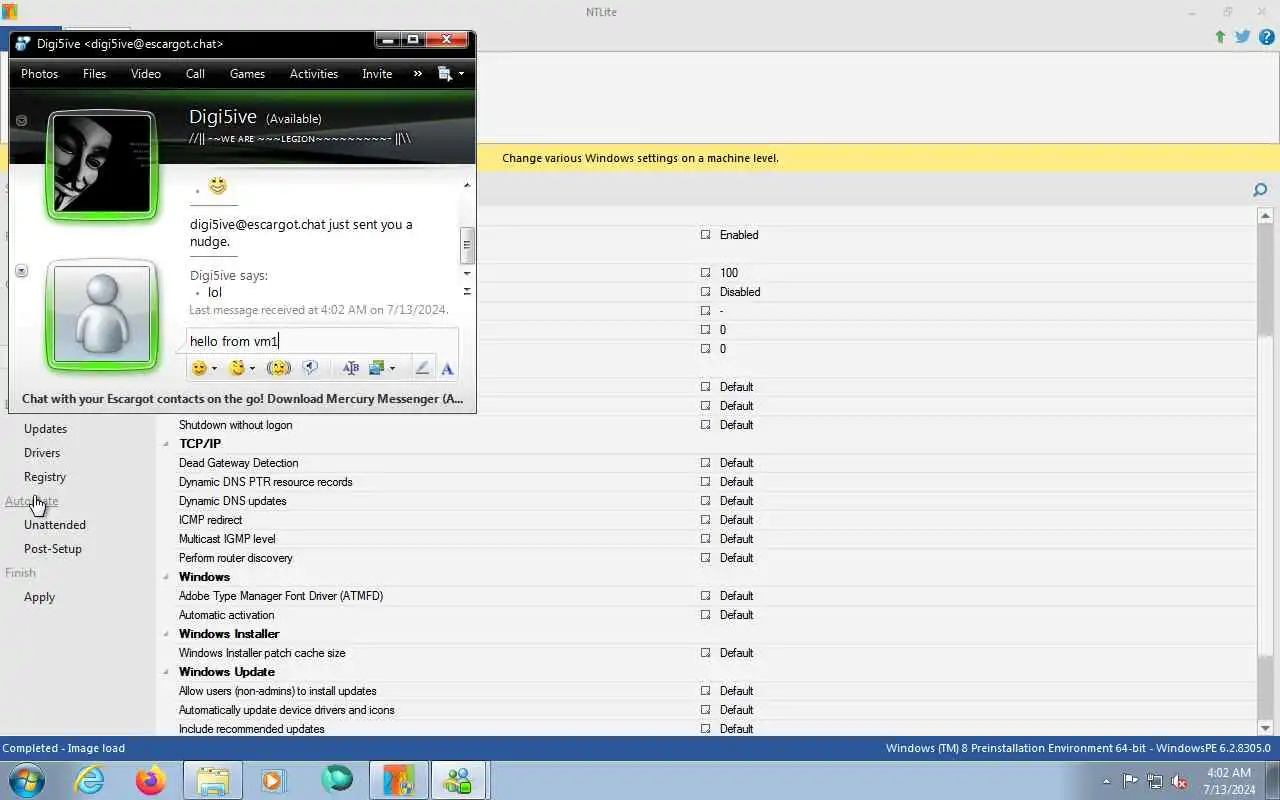Click the NTLite search magnifier icon
Viewport: 1280px width, 800px height.
1260,190
